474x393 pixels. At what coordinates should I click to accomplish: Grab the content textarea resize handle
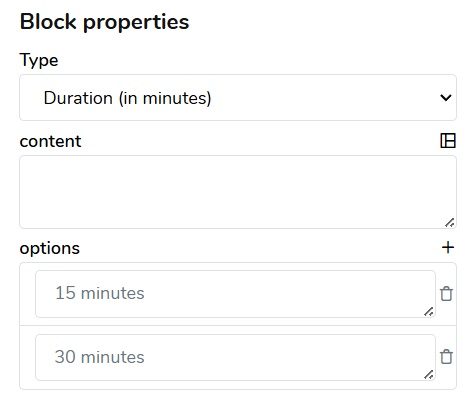click(x=450, y=223)
